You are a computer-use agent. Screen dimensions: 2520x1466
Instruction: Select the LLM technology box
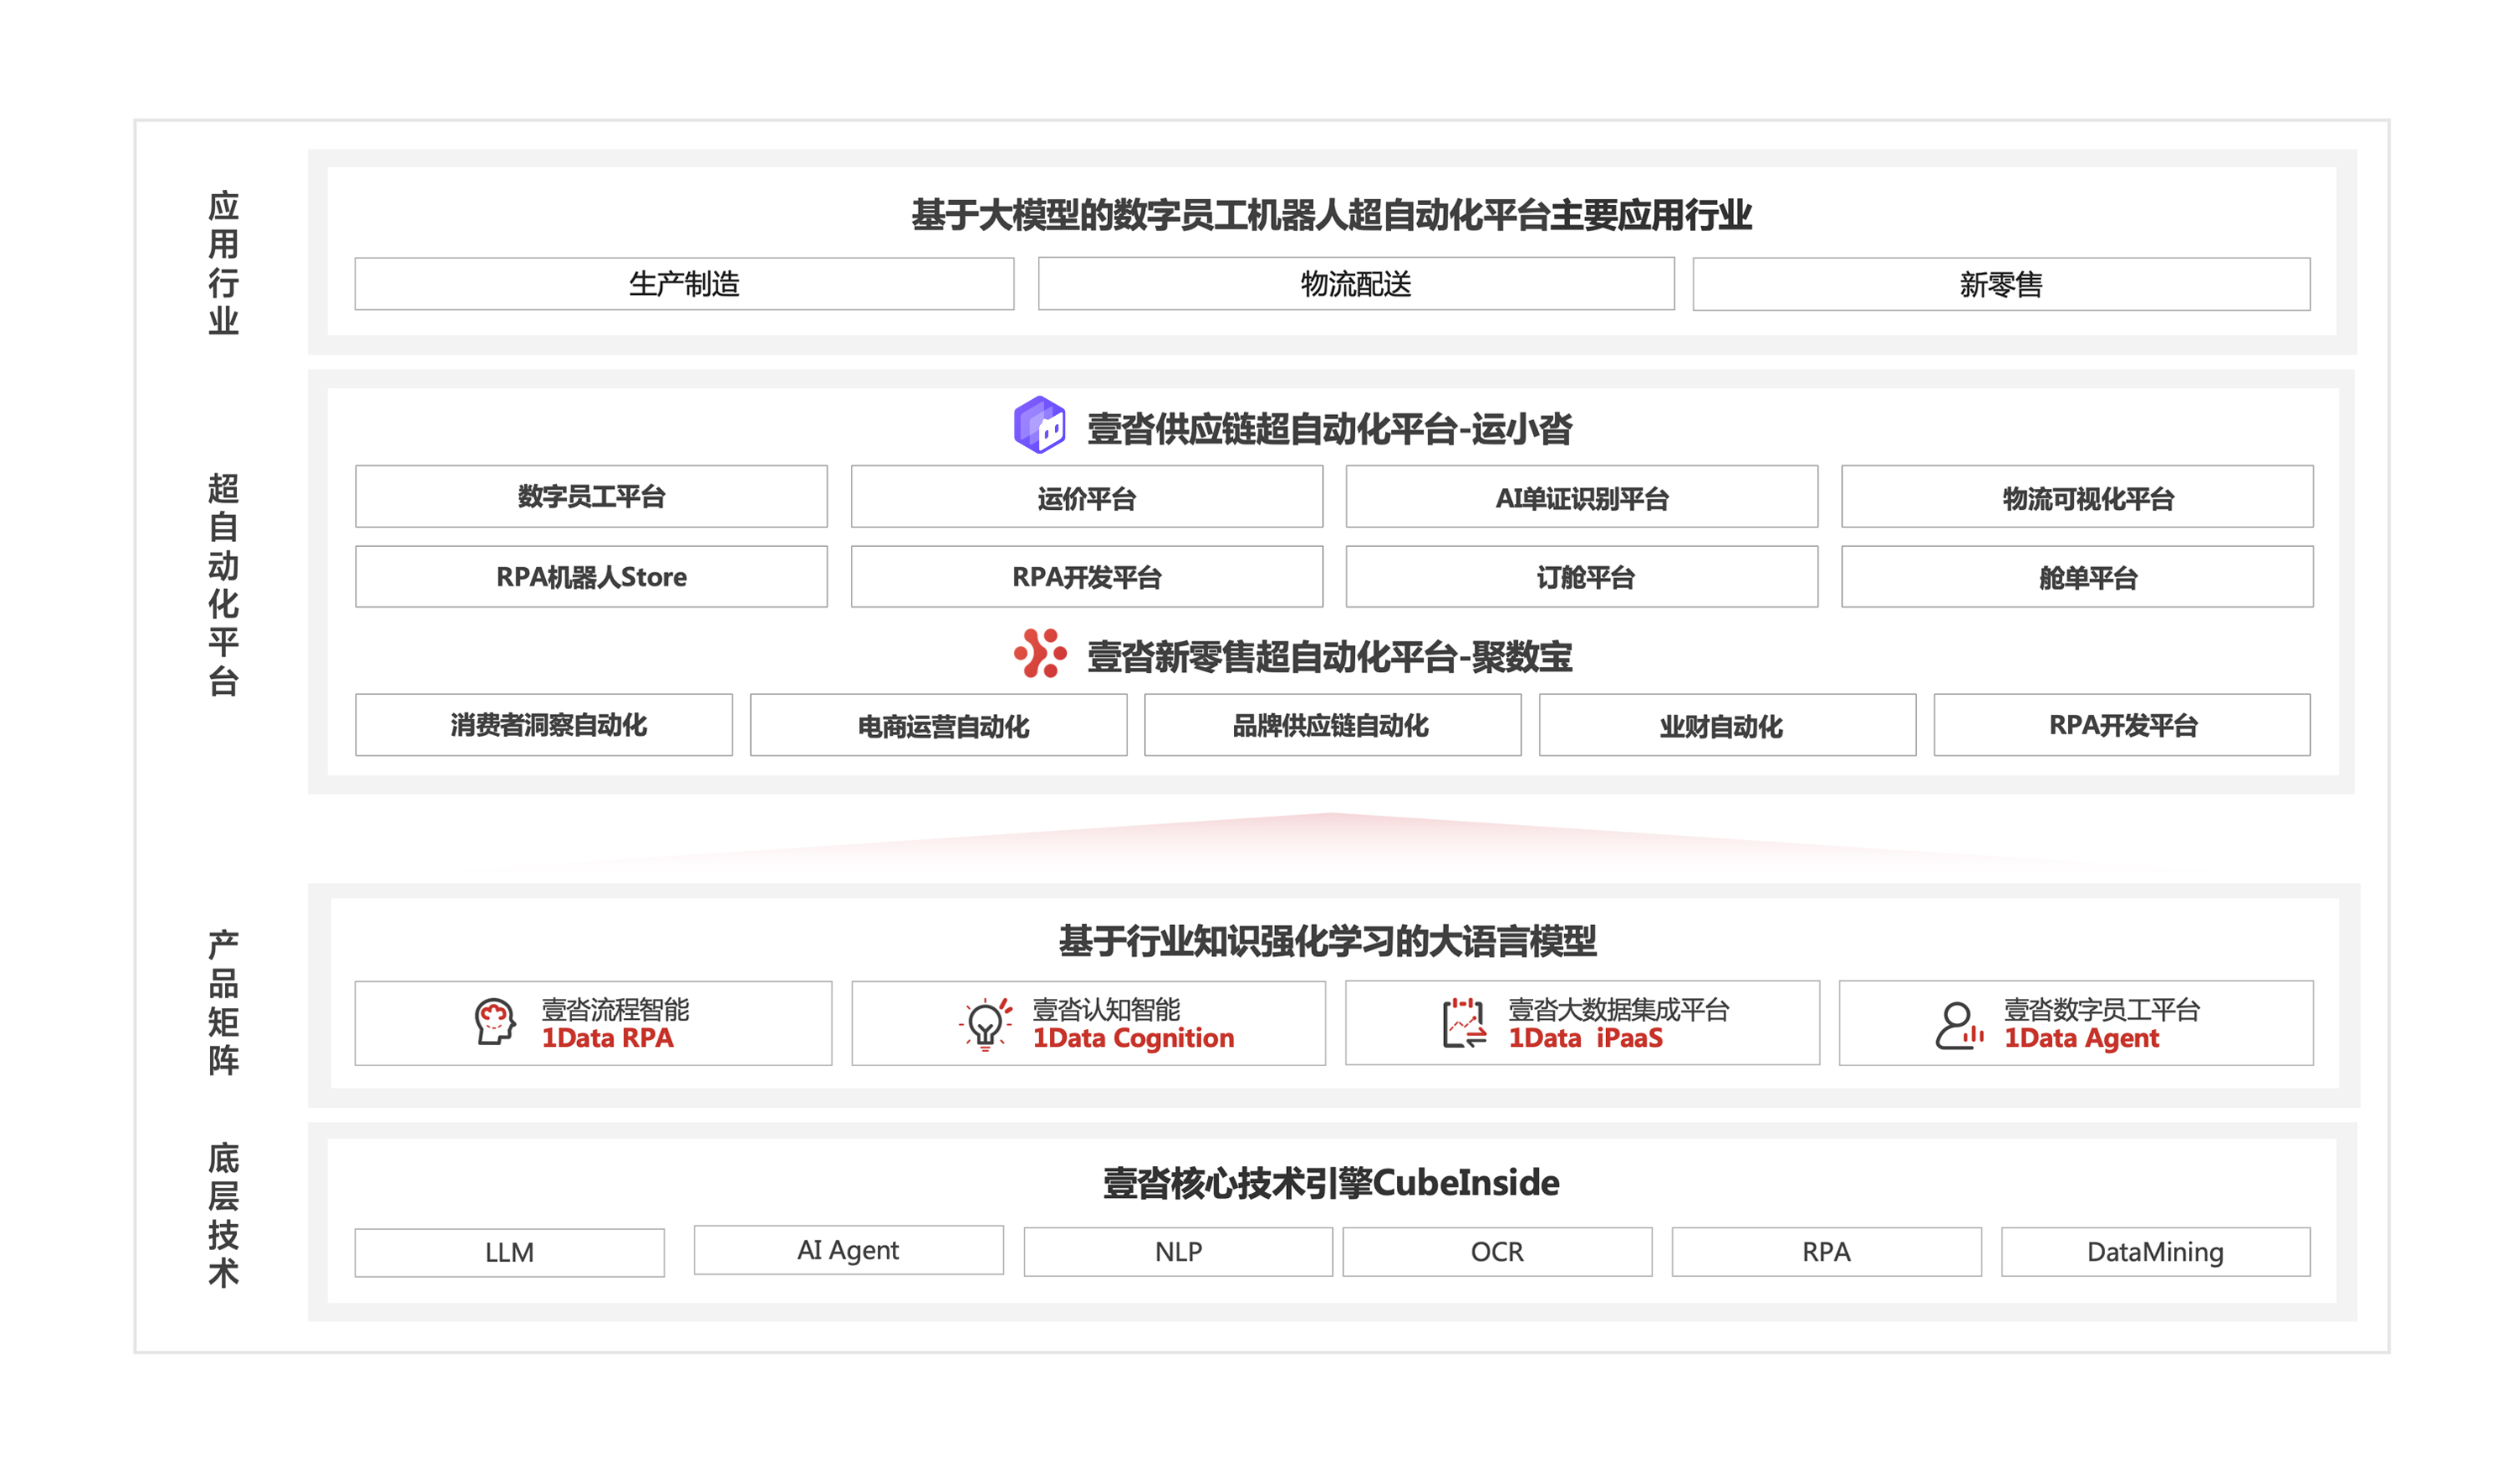(509, 1252)
